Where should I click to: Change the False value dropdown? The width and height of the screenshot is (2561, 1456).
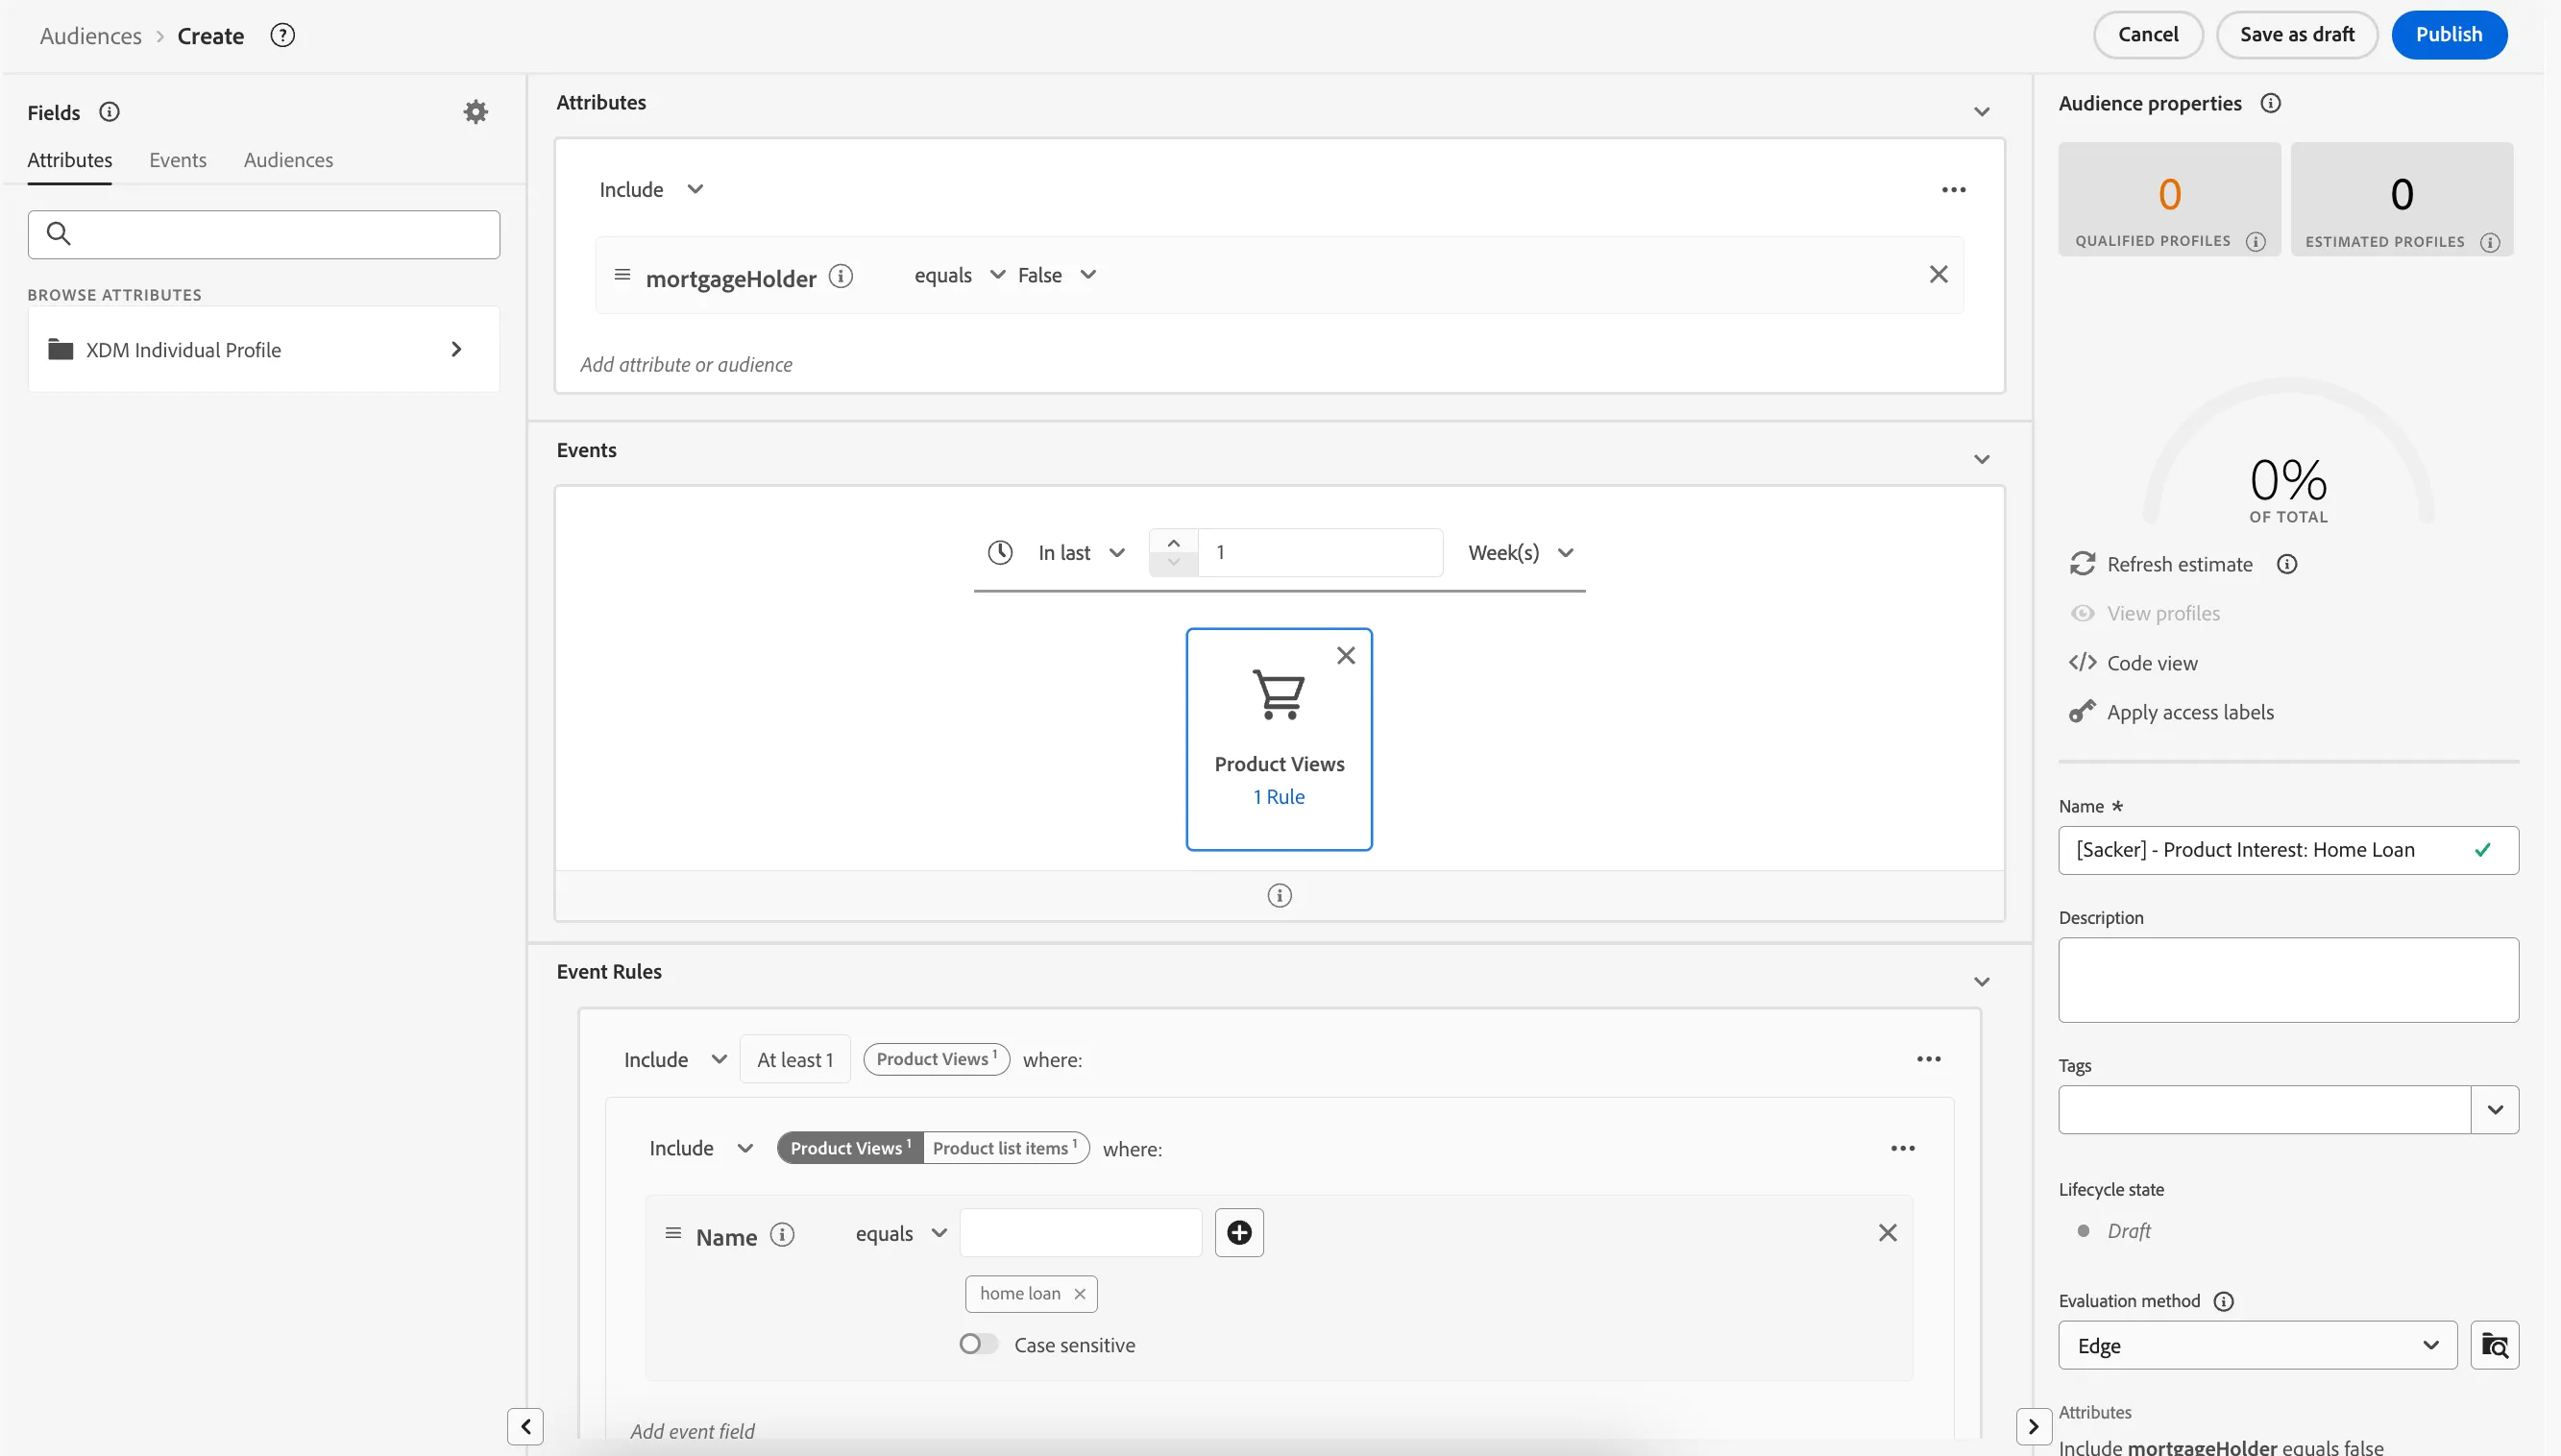pos(1057,275)
